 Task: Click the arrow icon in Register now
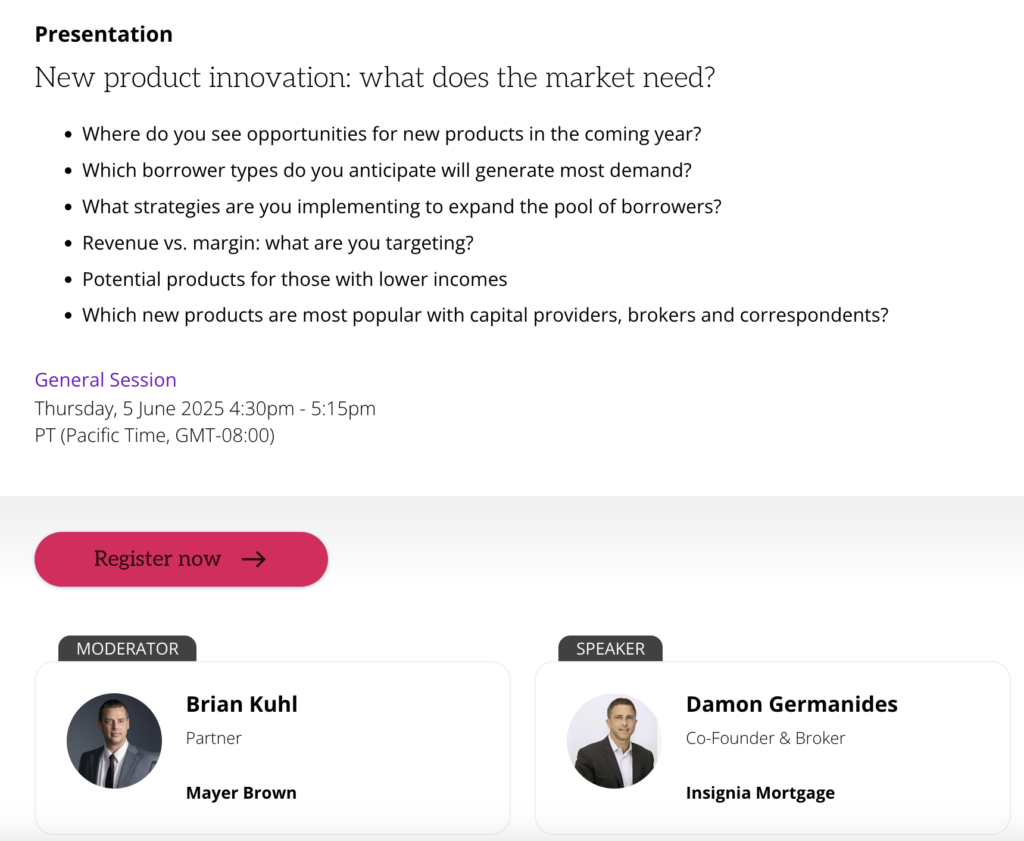click(254, 559)
